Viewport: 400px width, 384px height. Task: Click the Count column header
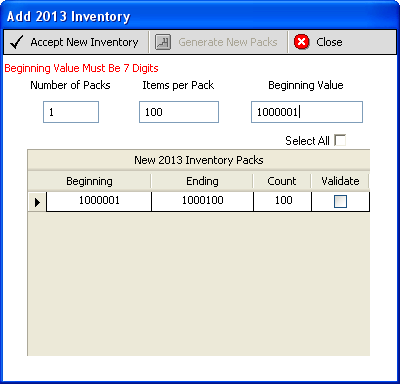pos(282,181)
